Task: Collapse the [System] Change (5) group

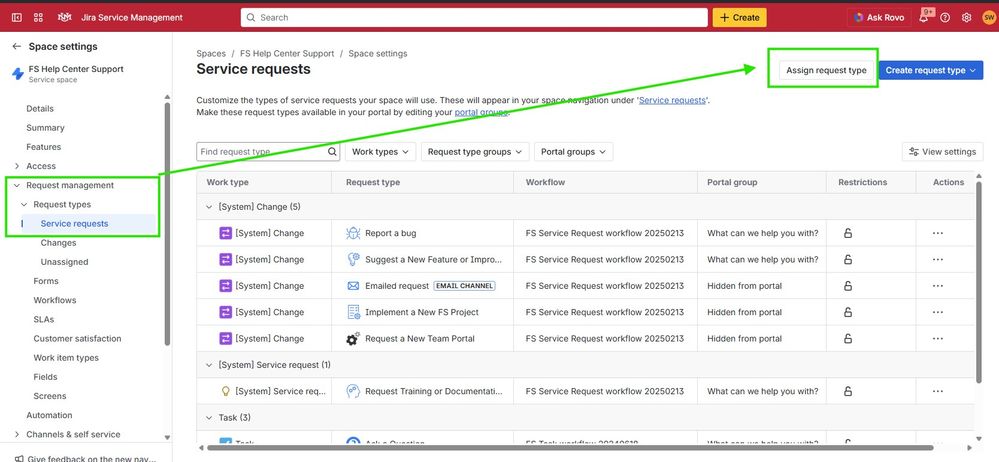Action: pos(208,207)
